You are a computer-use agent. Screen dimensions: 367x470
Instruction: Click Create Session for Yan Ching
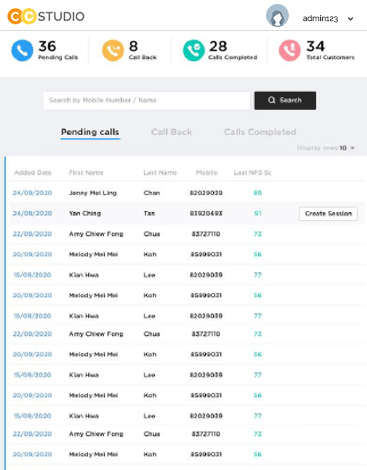tap(328, 214)
